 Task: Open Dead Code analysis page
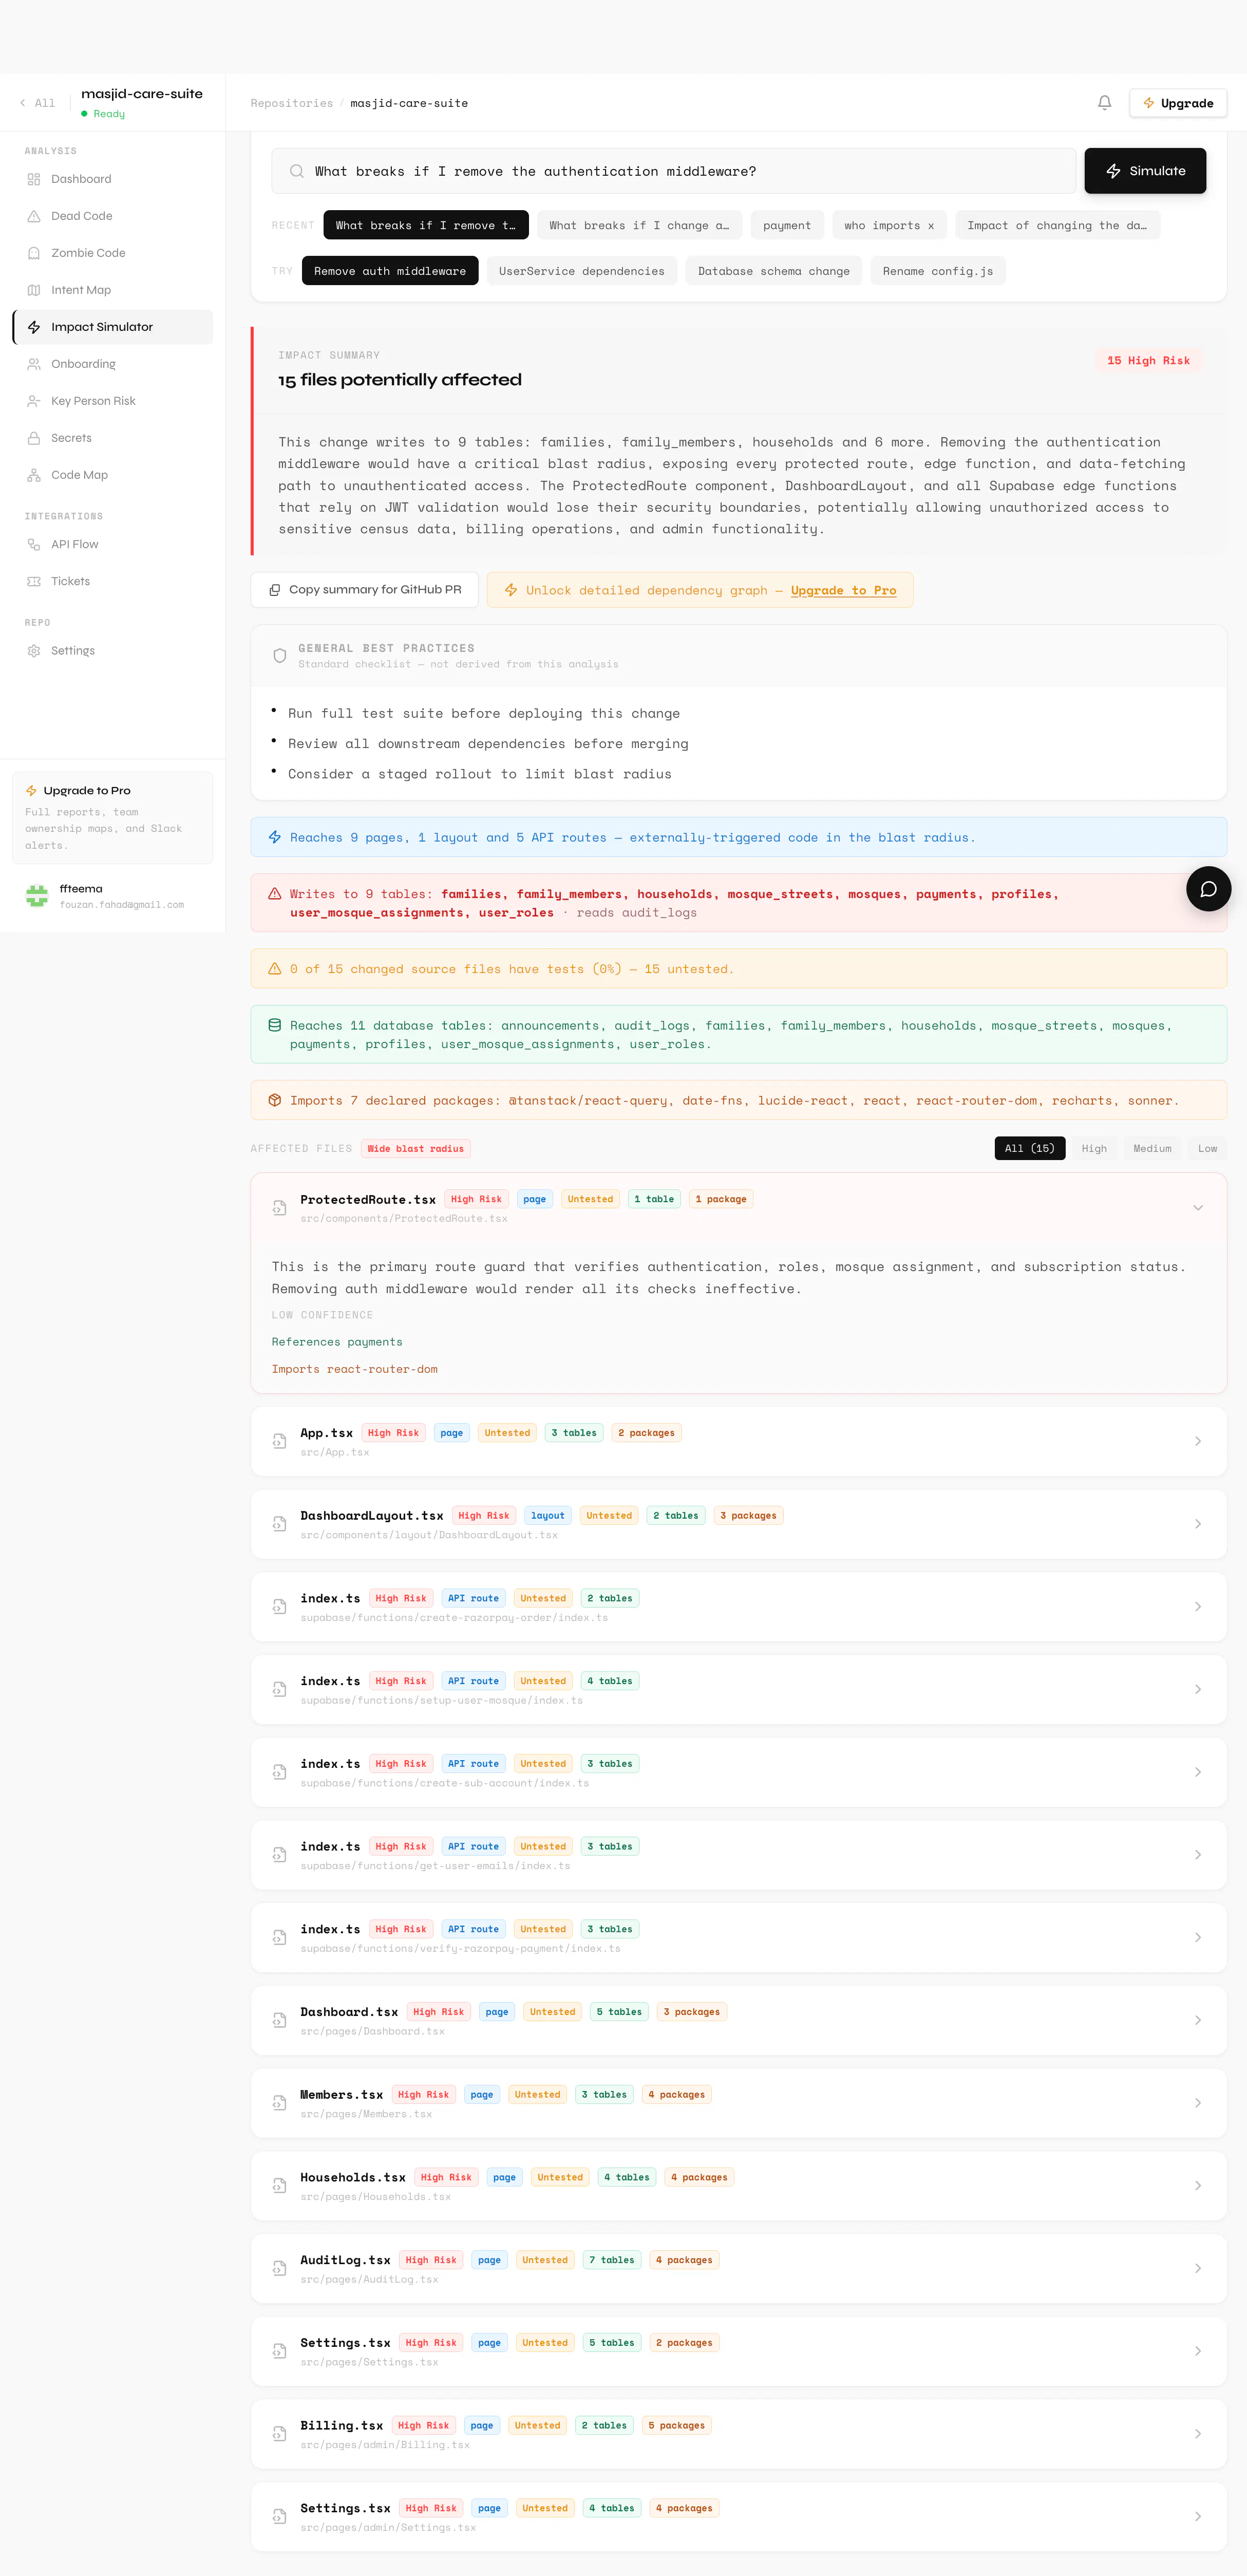[113, 216]
